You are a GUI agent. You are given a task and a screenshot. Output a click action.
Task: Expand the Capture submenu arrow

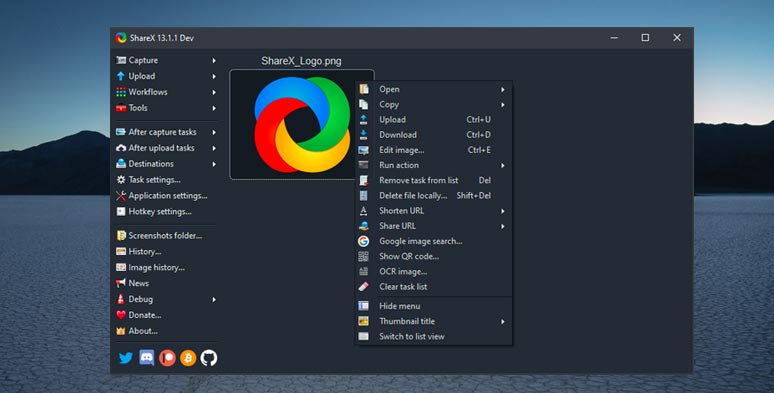coord(214,60)
